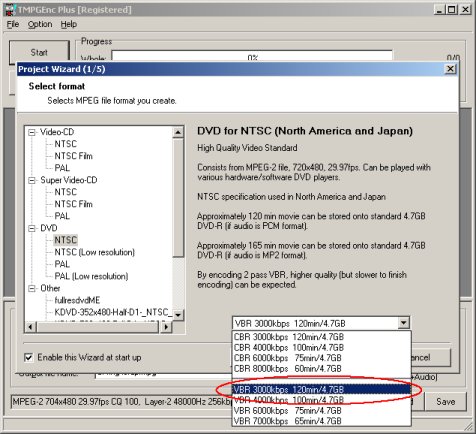
Task: Select the highlighted NTSC item under DVD
Action: pos(66,240)
